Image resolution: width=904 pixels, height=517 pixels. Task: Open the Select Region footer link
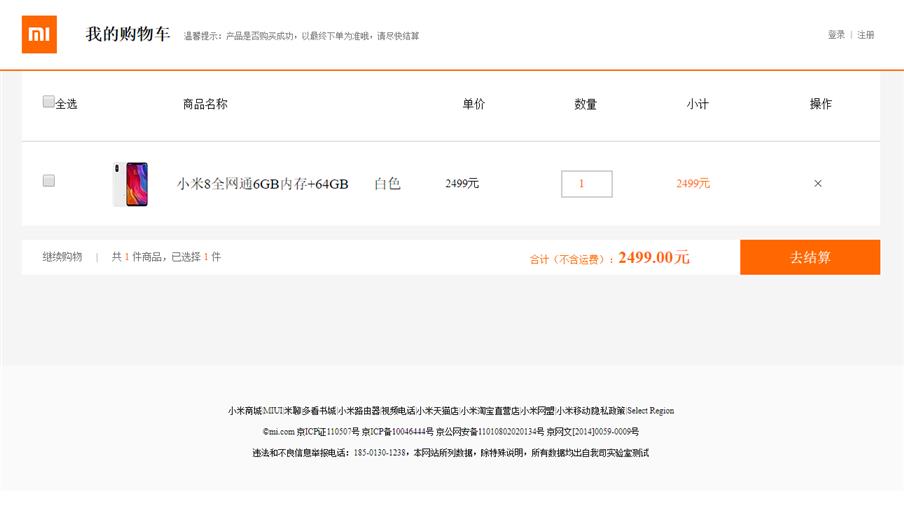point(651,411)
